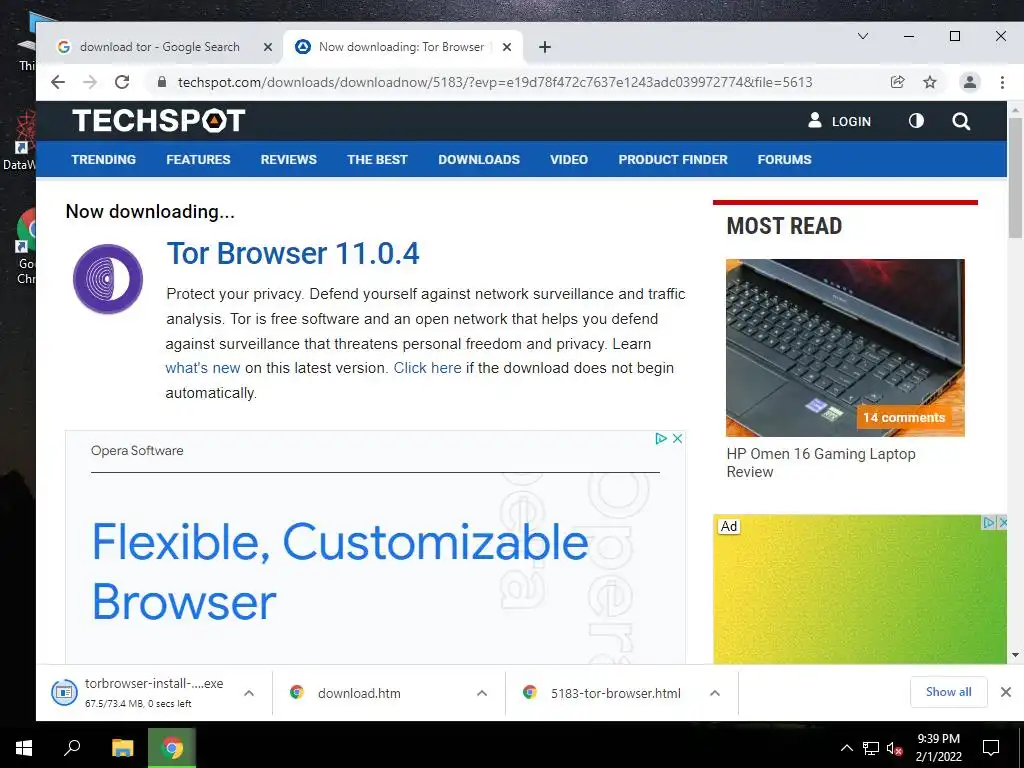Screen dimensions: 1024x768
Task: Close the 'Now downloading: Tor Browser' tab
Action: click(507, 47)
